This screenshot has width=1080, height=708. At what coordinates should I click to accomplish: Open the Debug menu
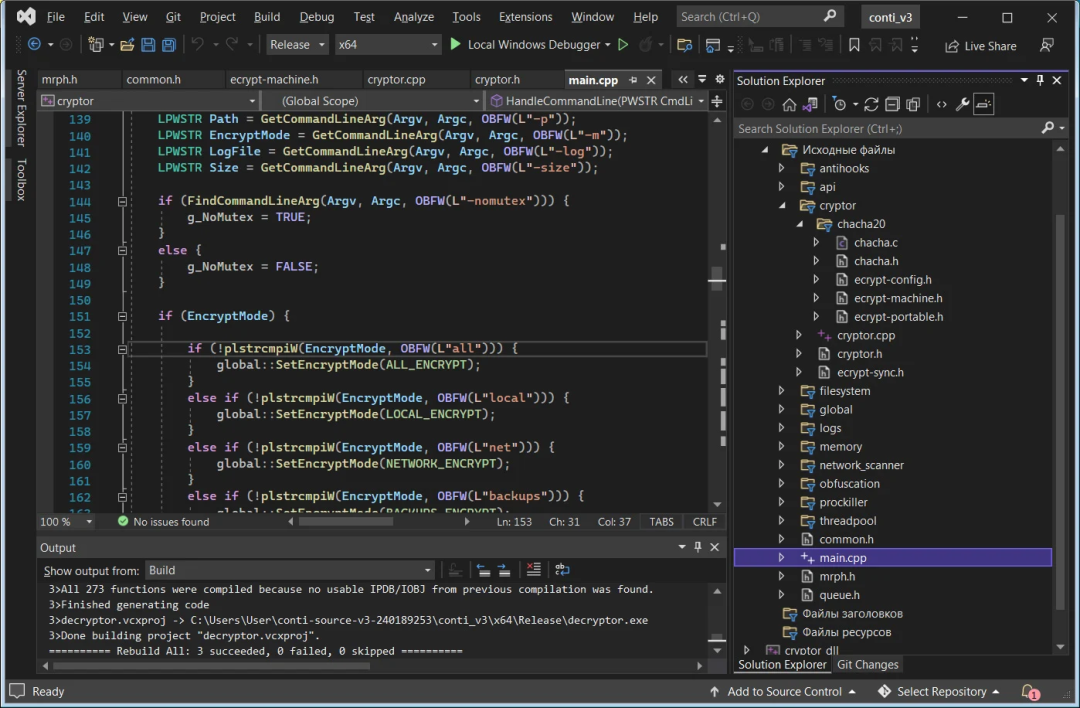click(317, 17)
